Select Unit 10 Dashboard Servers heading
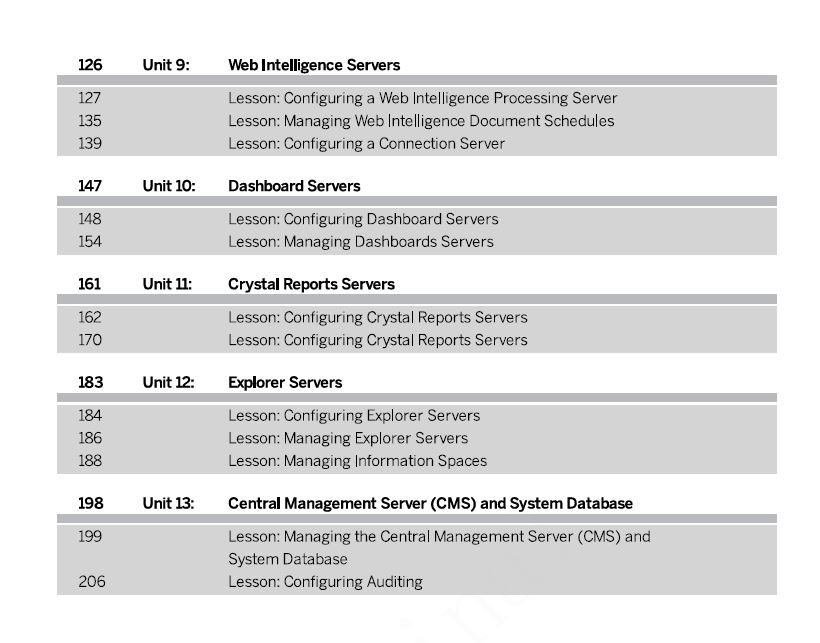 point(294,186)
